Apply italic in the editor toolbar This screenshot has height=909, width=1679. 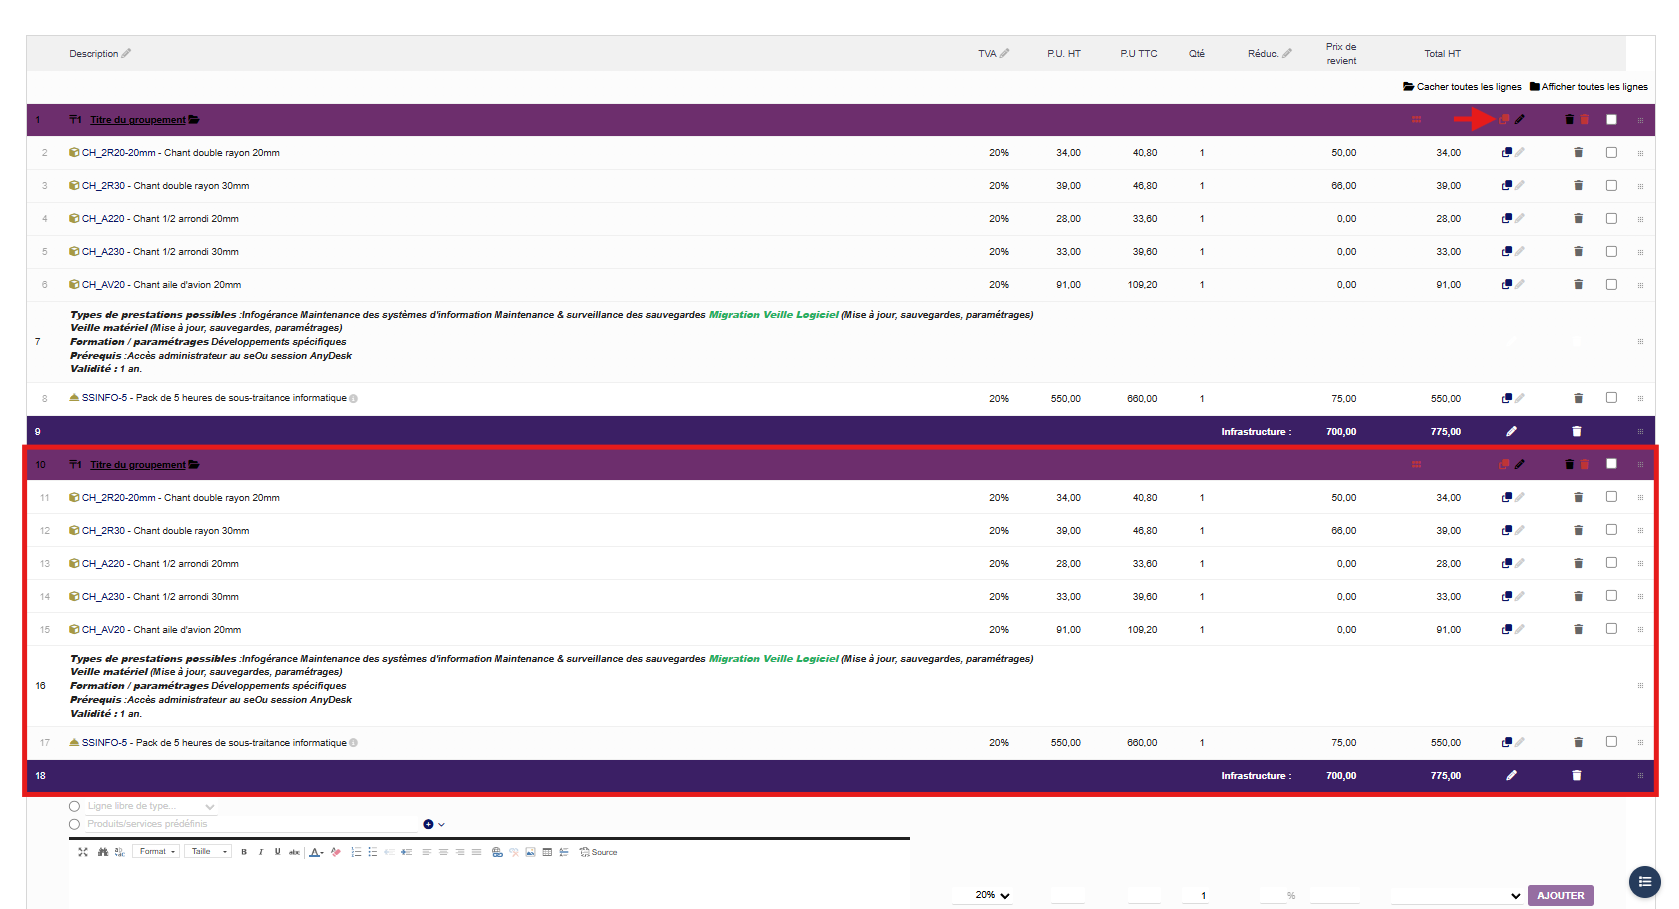tap(261, 852)
